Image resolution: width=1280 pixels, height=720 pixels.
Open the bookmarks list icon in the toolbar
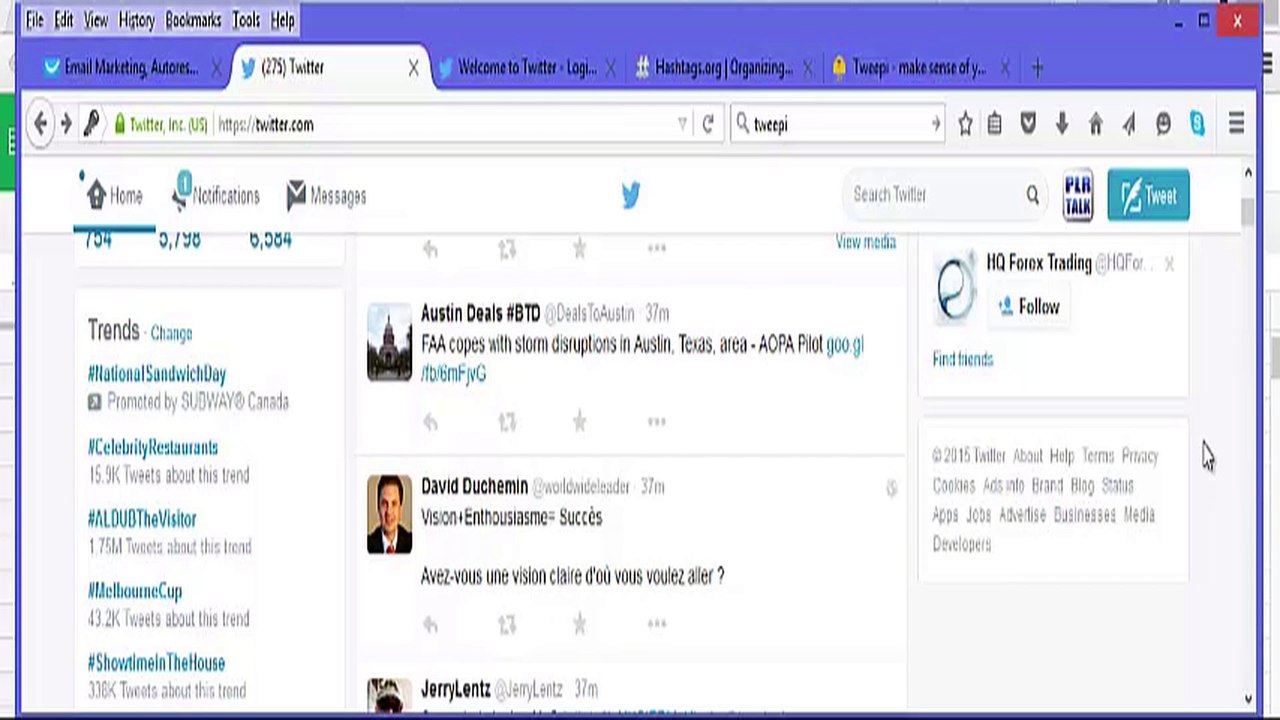(x=994, y=124)
